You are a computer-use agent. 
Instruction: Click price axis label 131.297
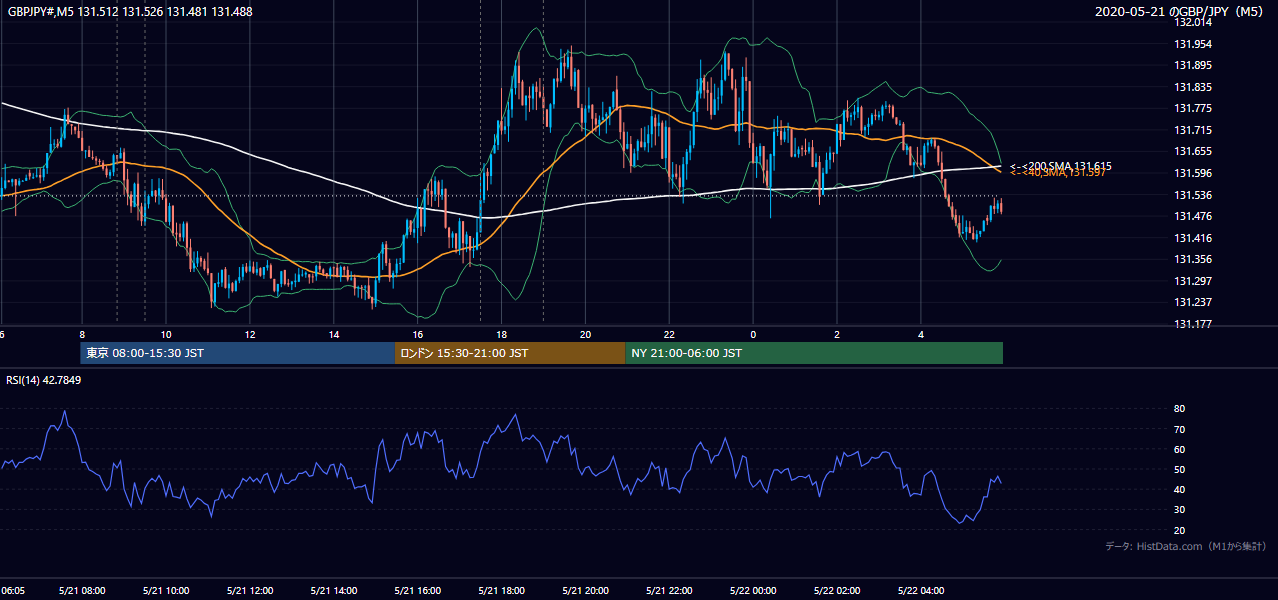coord(1192,281)
